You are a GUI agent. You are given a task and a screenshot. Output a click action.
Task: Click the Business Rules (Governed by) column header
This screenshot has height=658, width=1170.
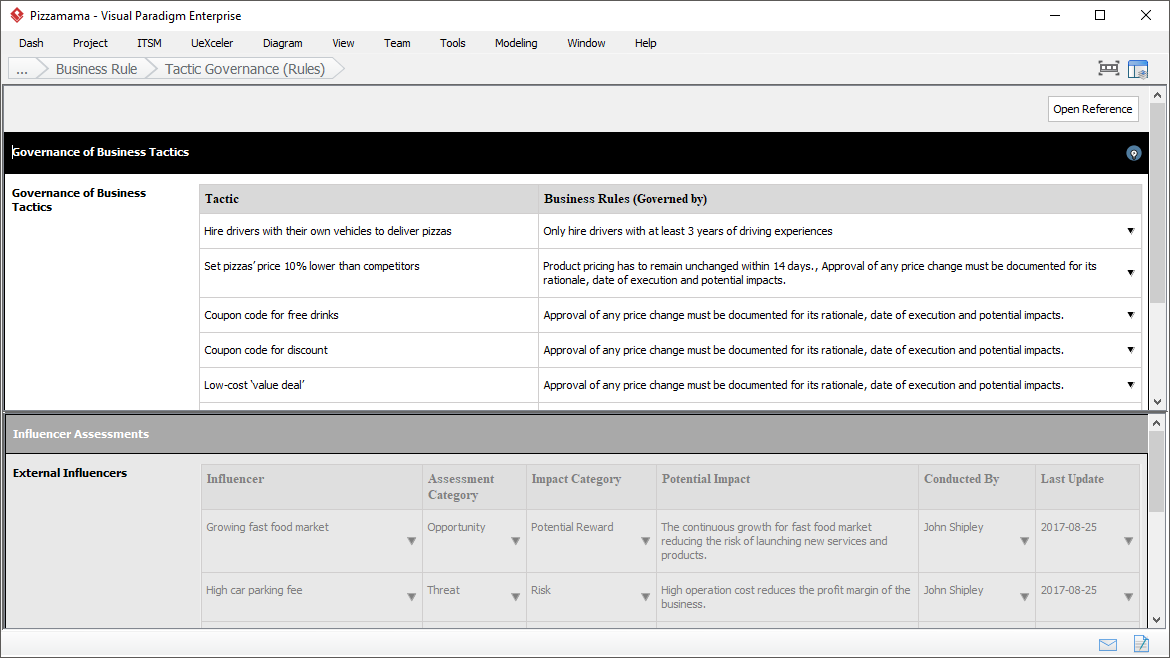[x=840, y=199]
